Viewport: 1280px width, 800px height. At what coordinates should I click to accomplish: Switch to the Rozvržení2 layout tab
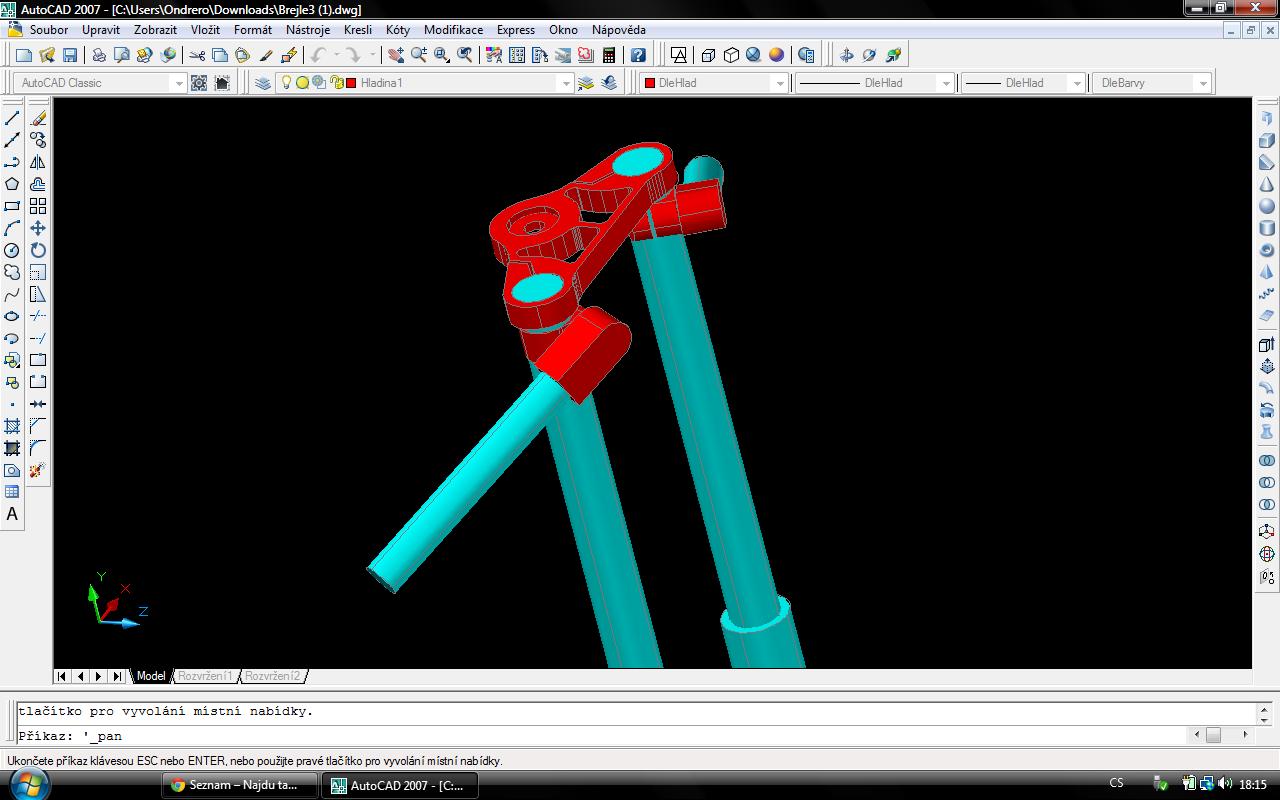tap(272, 676)
